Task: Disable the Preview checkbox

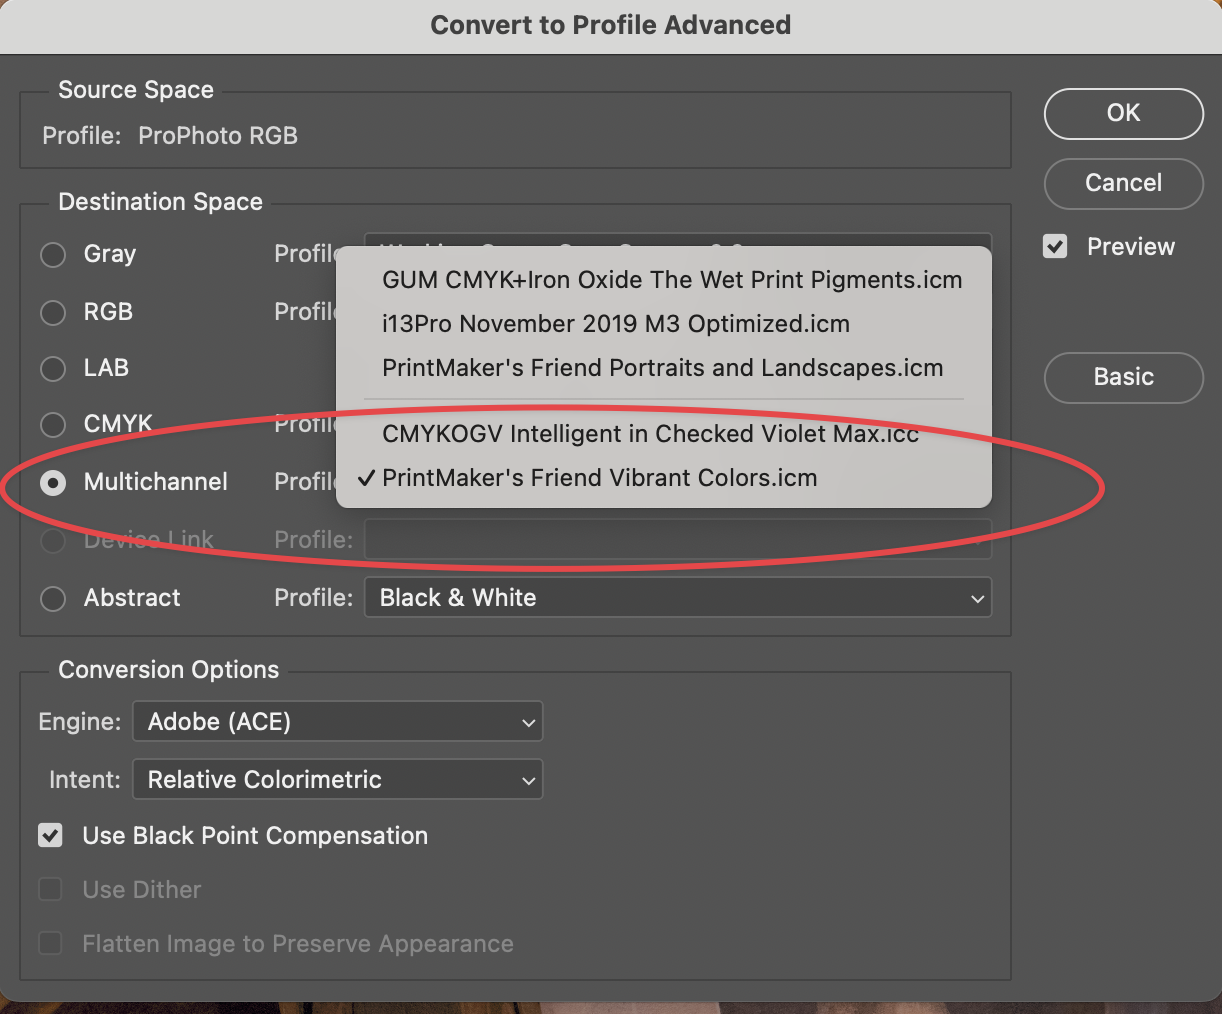Action: (1054, 246)
